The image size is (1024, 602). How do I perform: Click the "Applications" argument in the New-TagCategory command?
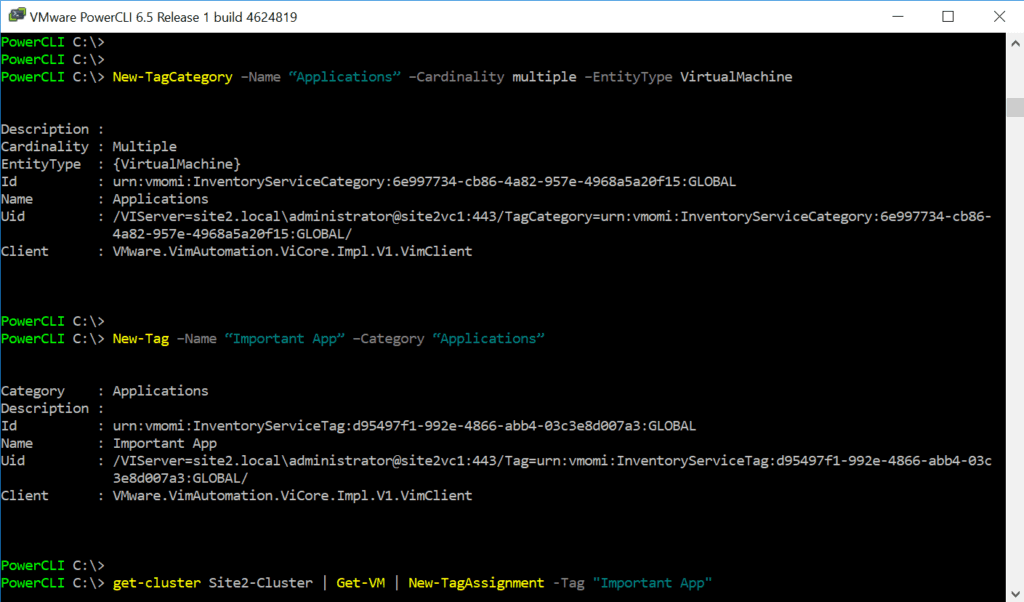coord(345,77)
